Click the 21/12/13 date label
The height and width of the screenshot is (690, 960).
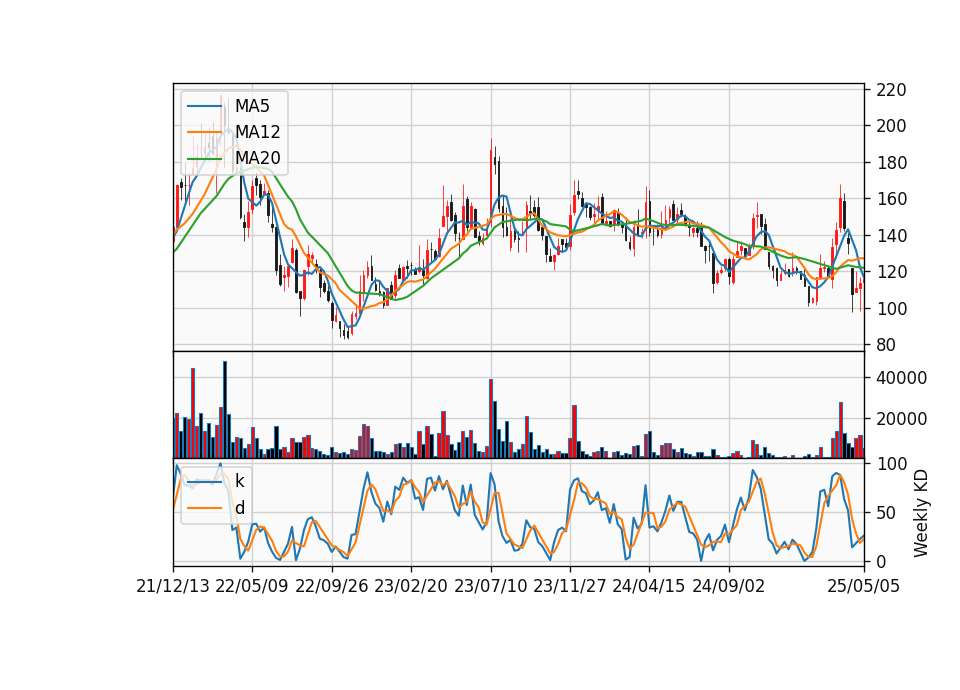click(x=173, y=586)
